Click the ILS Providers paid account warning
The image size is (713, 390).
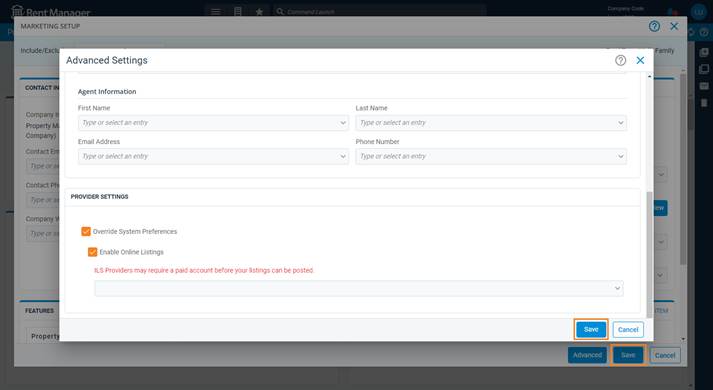click(204, 270)
